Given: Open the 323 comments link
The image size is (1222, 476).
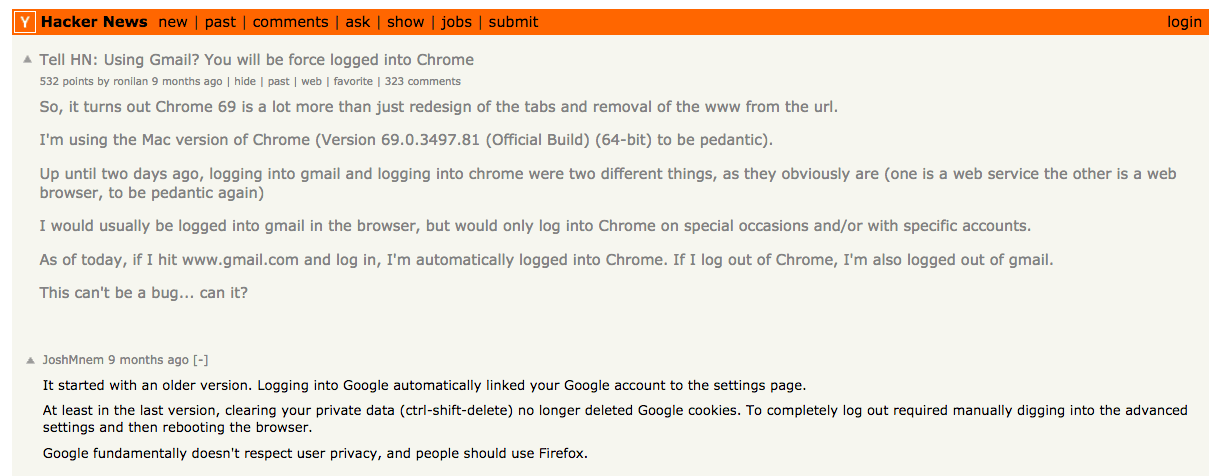Looking at the screenshot, I should click(x=423, y=82).
